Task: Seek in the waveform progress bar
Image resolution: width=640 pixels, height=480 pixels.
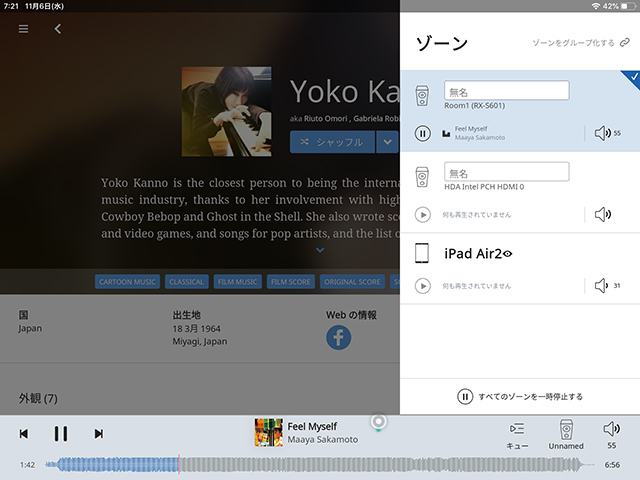Action: tap(320, 465)
